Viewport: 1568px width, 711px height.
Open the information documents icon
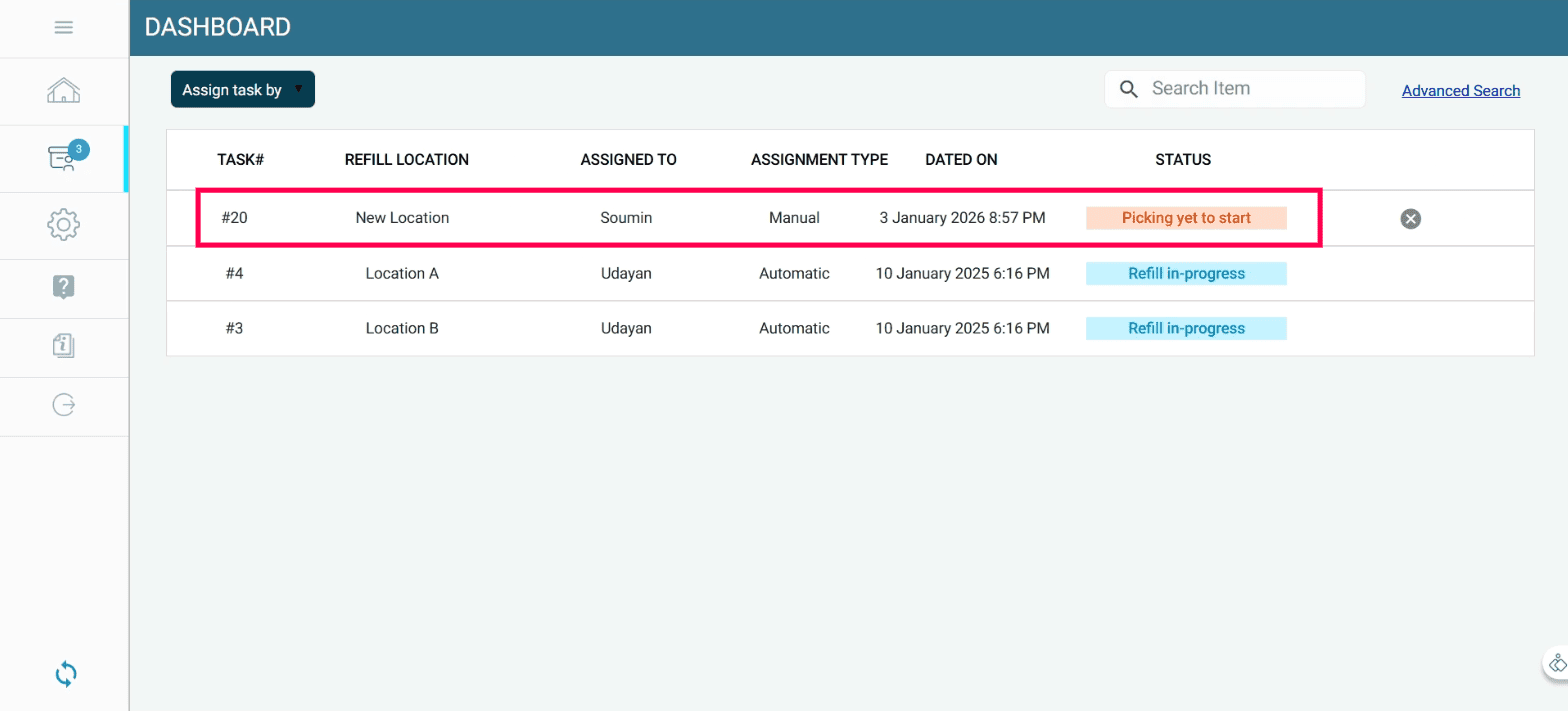[x=64, y=346]
